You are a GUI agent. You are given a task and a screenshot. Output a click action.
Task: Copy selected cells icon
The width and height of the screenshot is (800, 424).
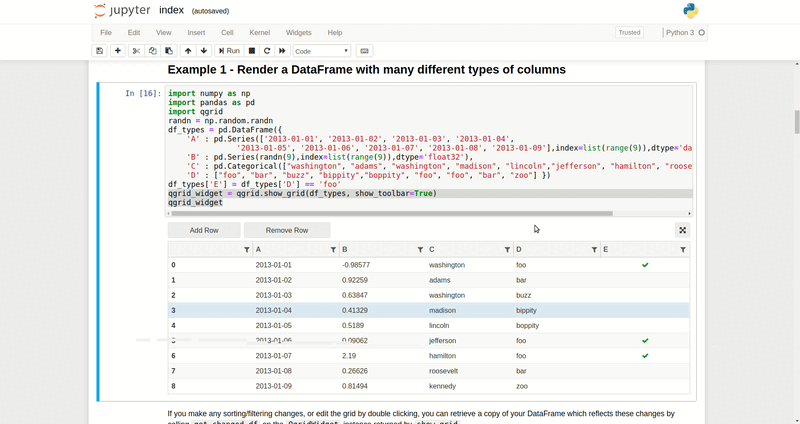coord(153,51)
